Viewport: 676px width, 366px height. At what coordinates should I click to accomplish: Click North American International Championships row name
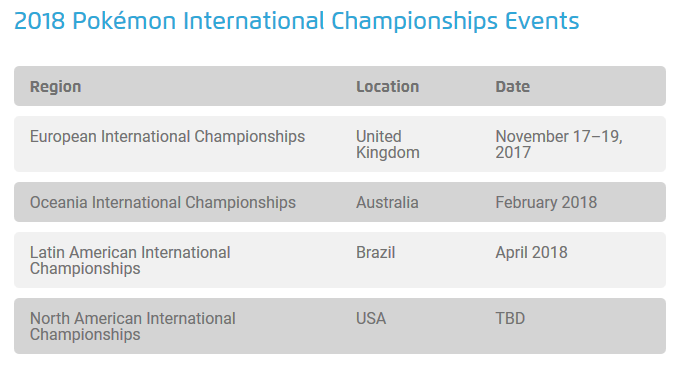(x=132, y=326)
